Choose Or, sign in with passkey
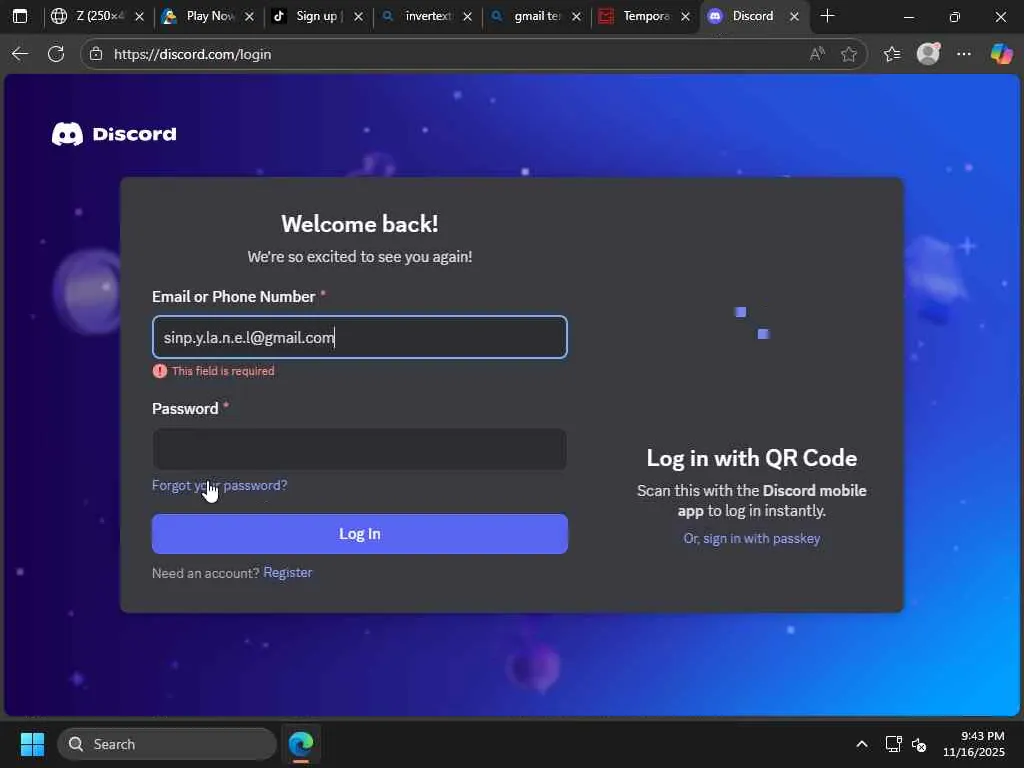This screenshot has width=1024, height=768. coord(752,538)
